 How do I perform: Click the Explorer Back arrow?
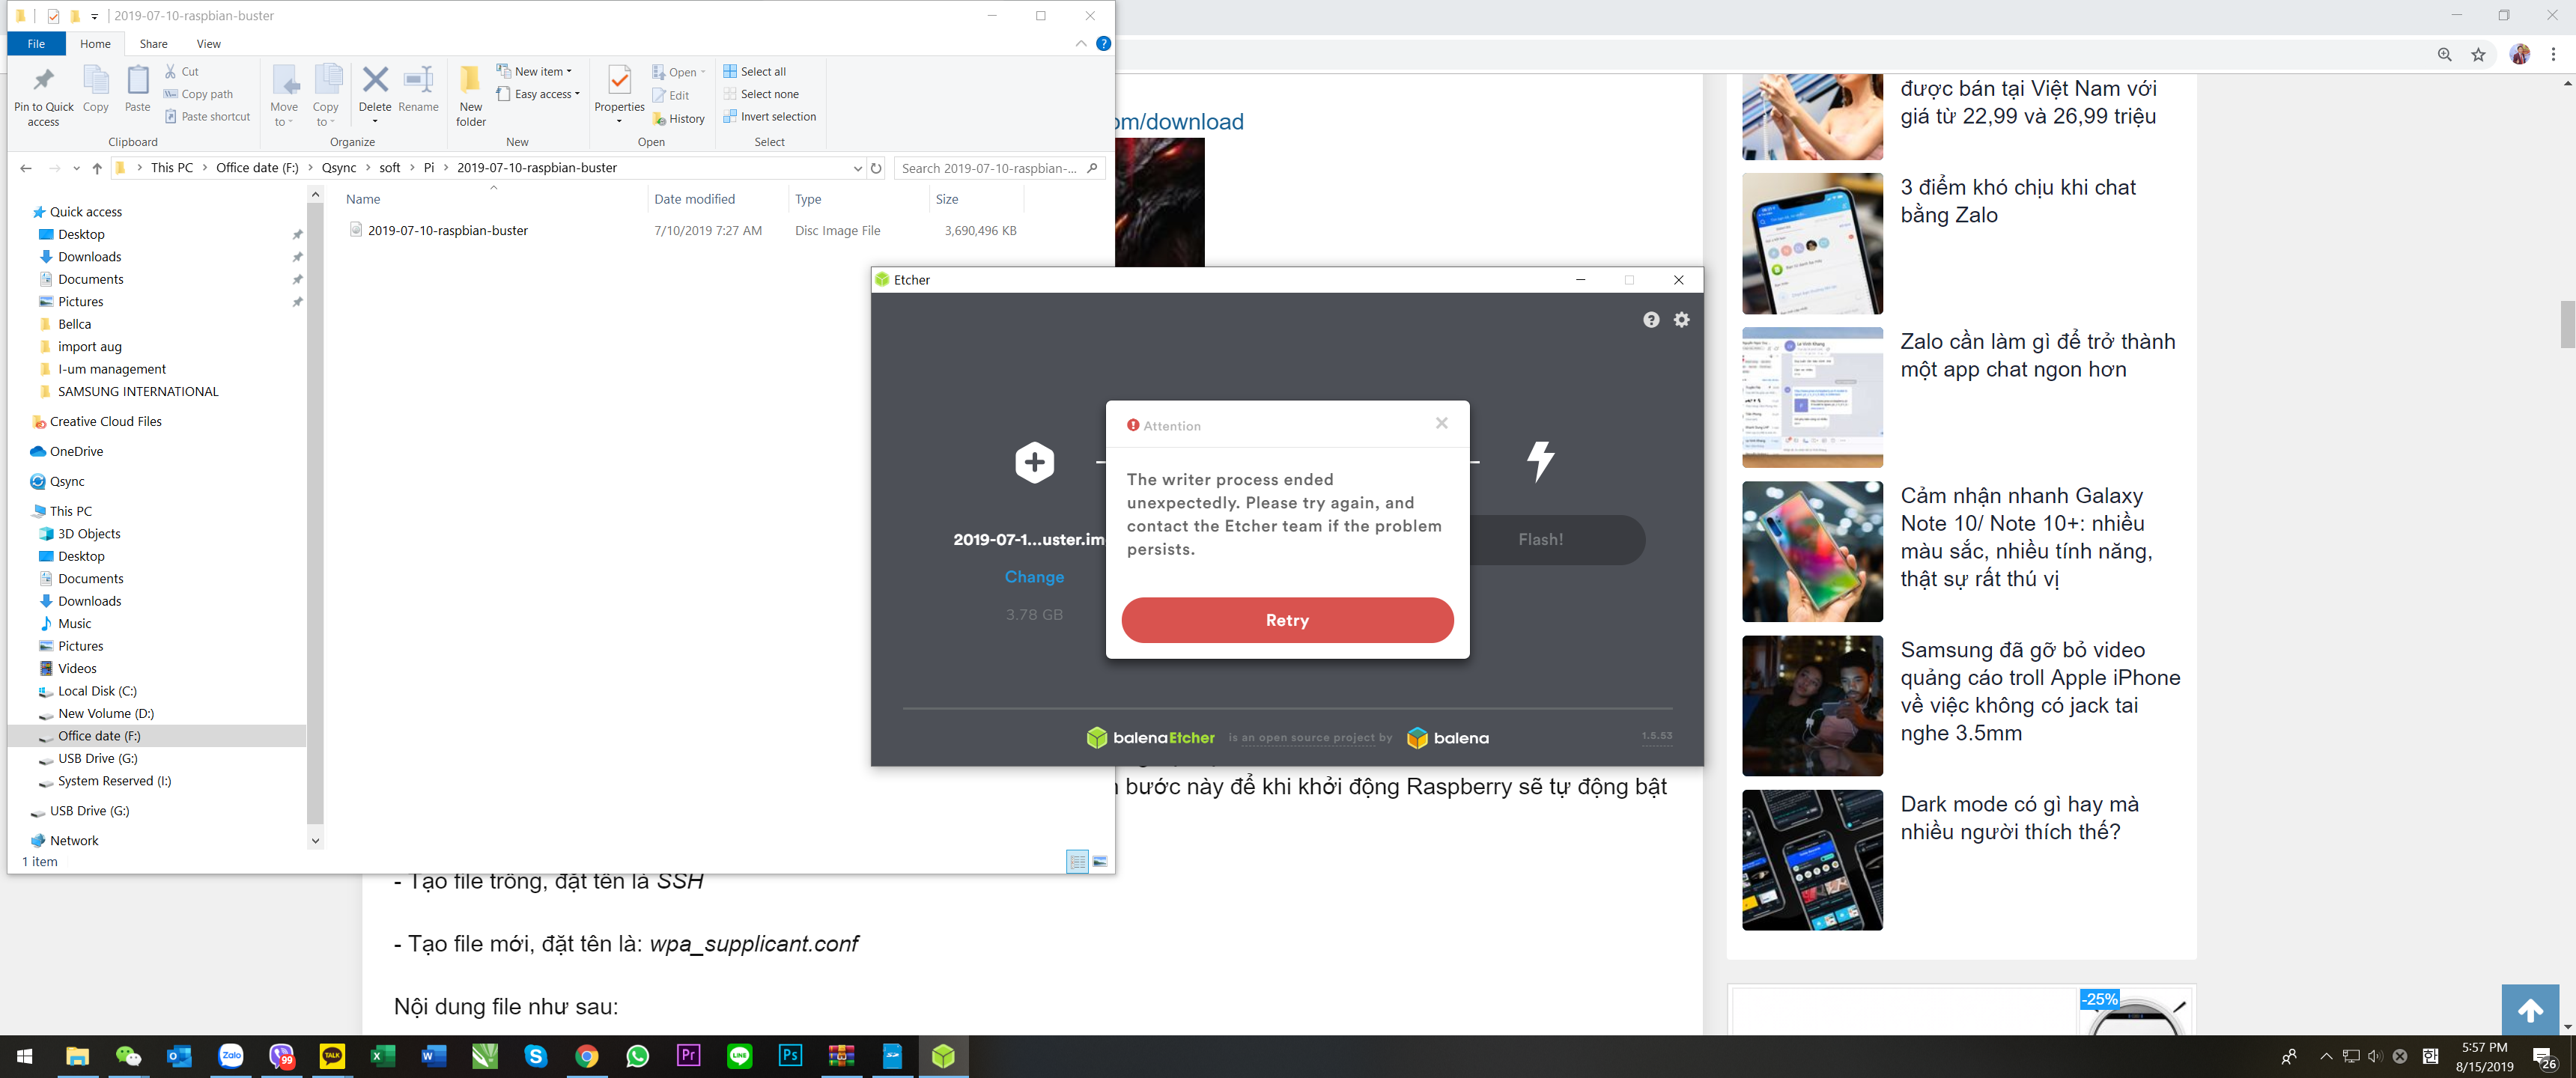(x=26, y=168)
